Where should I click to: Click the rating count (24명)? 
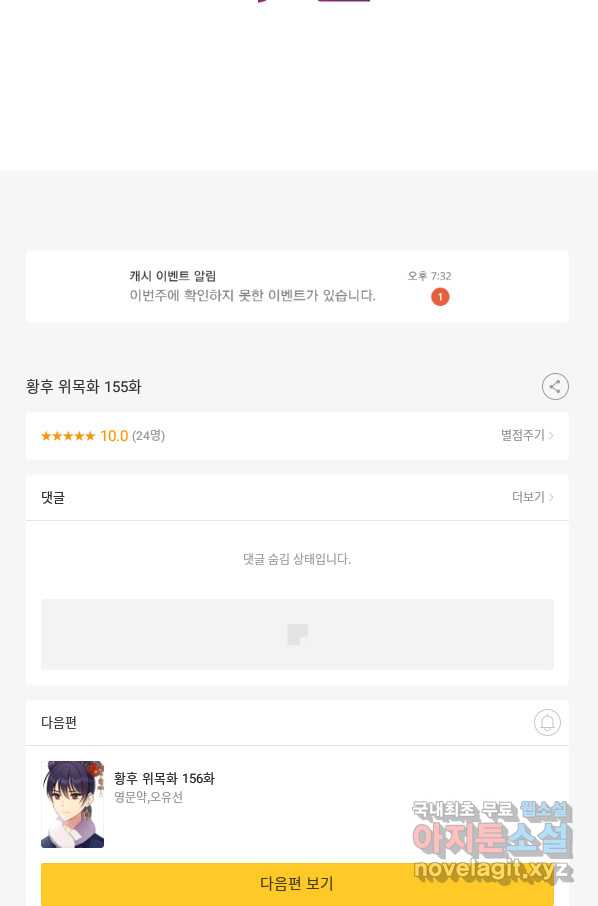click(148, 436)
